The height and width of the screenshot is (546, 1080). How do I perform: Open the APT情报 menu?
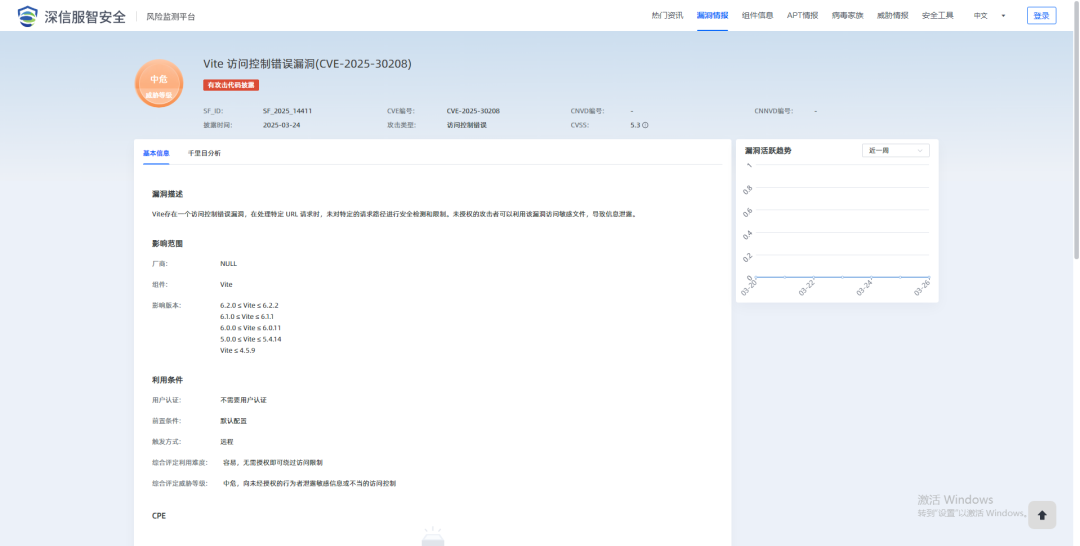click(x=802, y=15)
